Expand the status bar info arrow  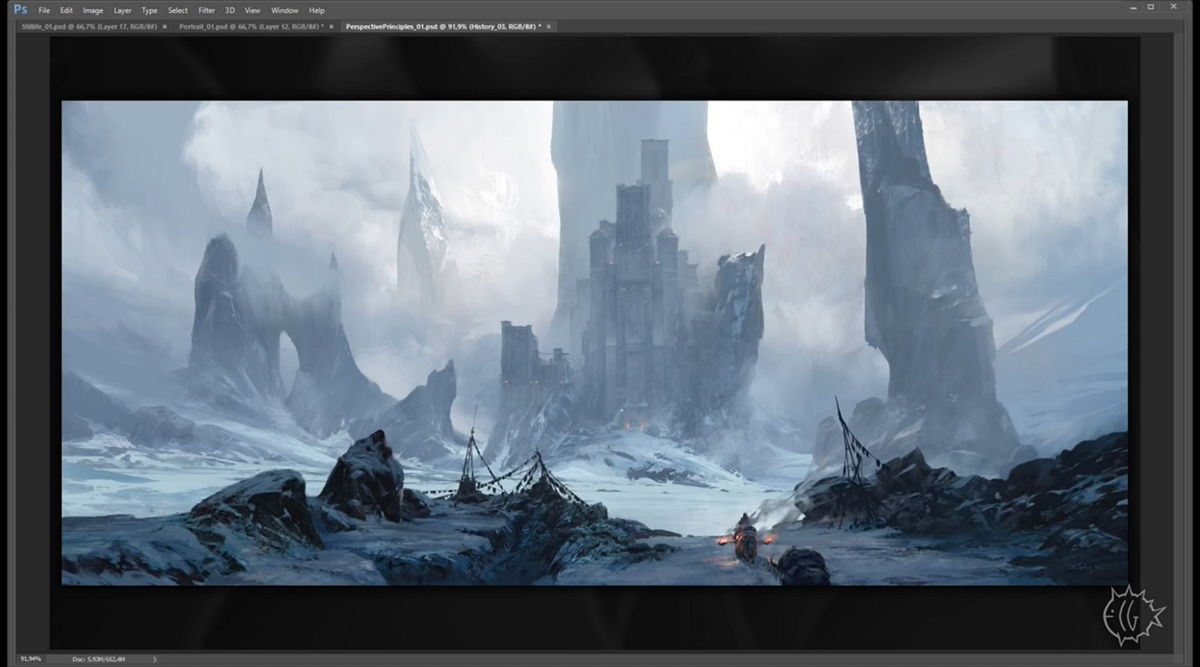[x=153, y=659]
